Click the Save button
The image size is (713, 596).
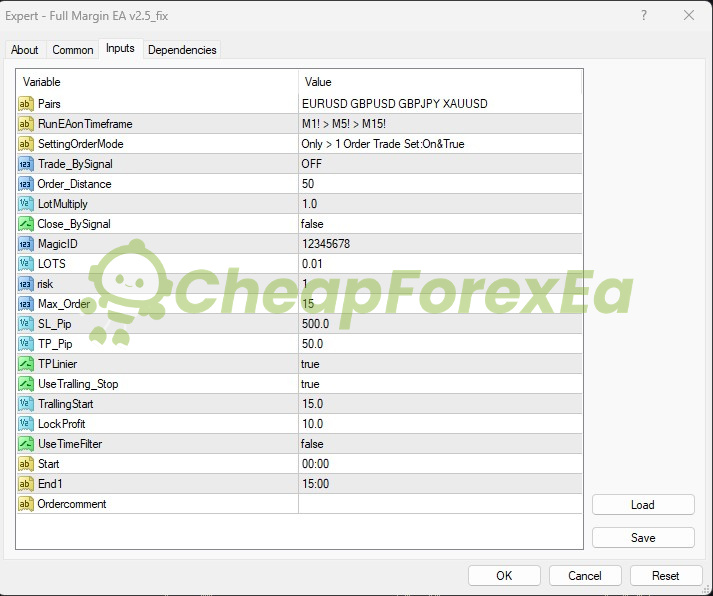click(643, 538)
